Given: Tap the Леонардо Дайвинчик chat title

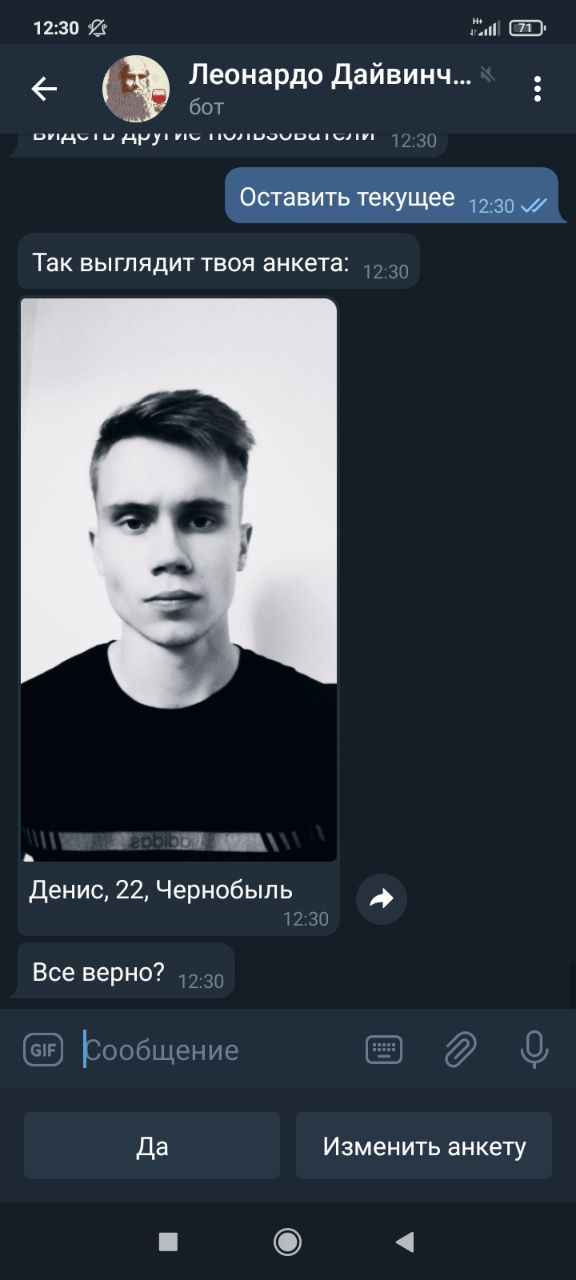Looking at the screenshot, I should 329,75.
